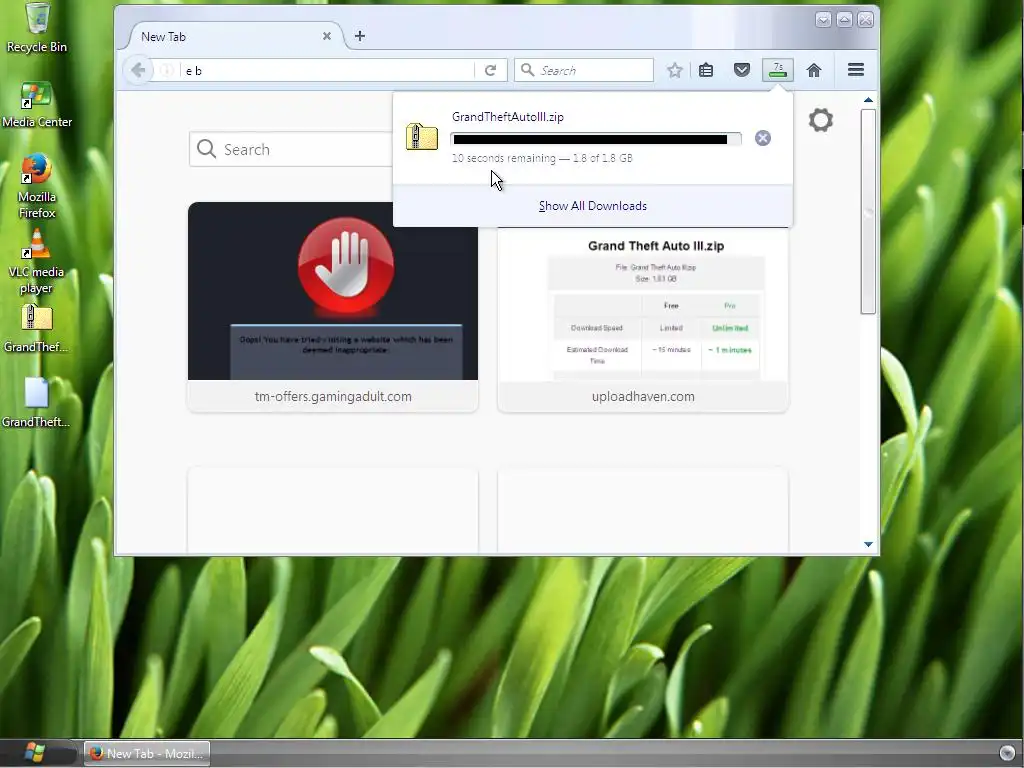This screenshot has width=1024, height=768.
Task: Click the vertical scrollbar thumb
Action: pos(868,212)
